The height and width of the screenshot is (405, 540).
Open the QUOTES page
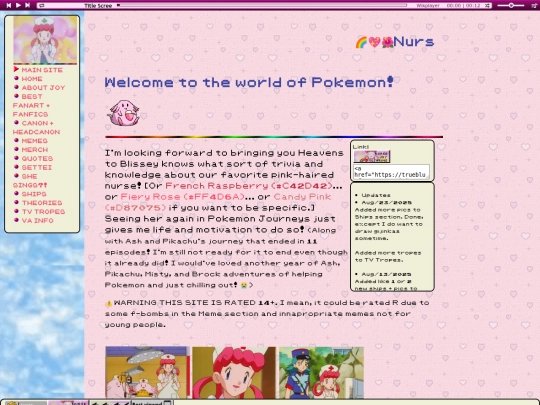[37, 159]
